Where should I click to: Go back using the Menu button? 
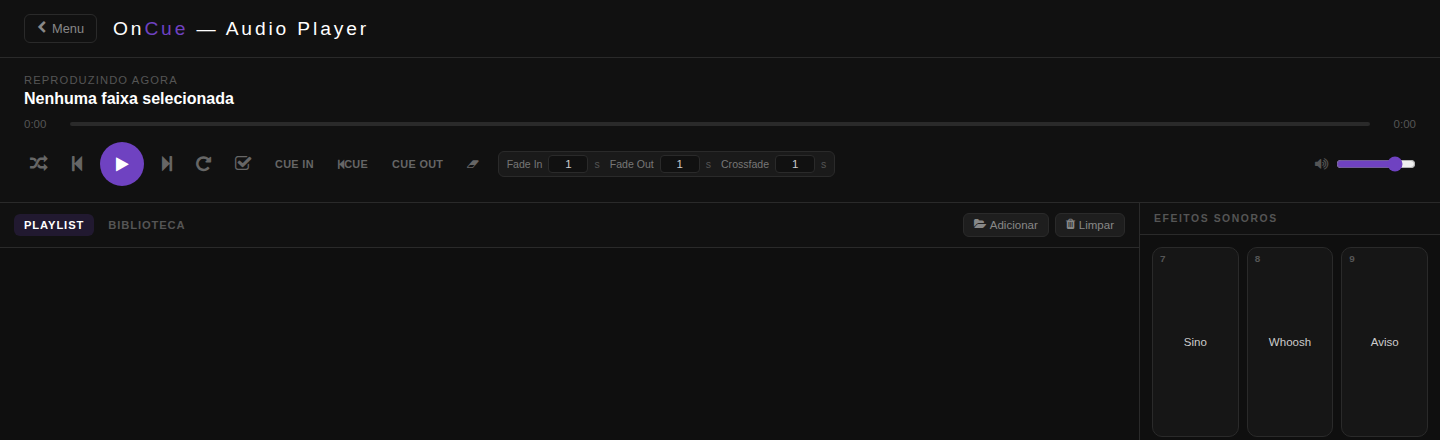click(x=60, y=28)
